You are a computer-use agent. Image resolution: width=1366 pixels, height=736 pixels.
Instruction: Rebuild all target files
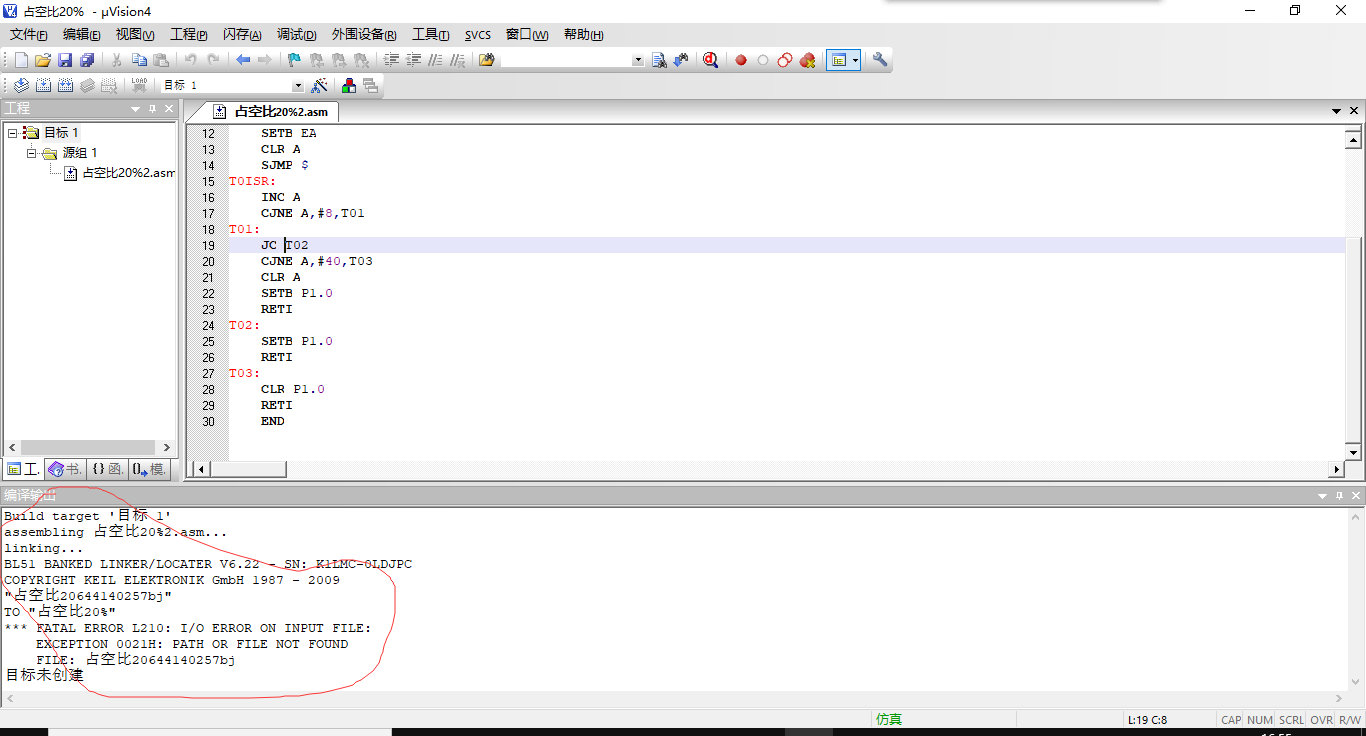click(x=66, y=86)
